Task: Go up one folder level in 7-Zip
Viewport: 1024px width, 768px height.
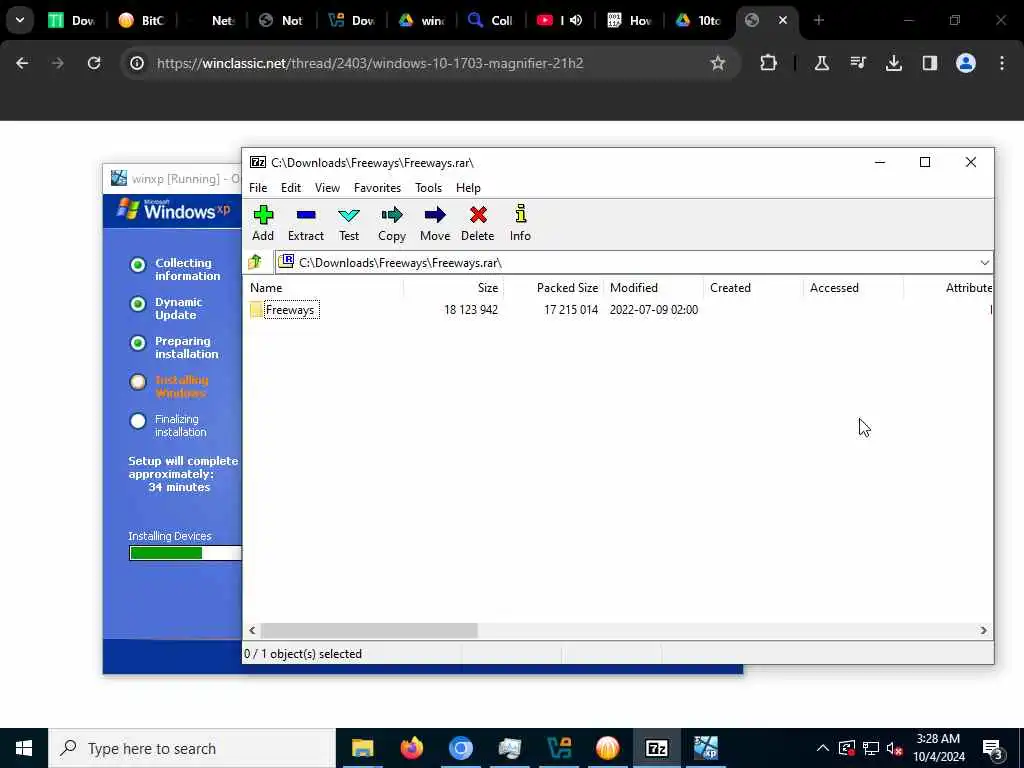Action: (x=255, y=263)
